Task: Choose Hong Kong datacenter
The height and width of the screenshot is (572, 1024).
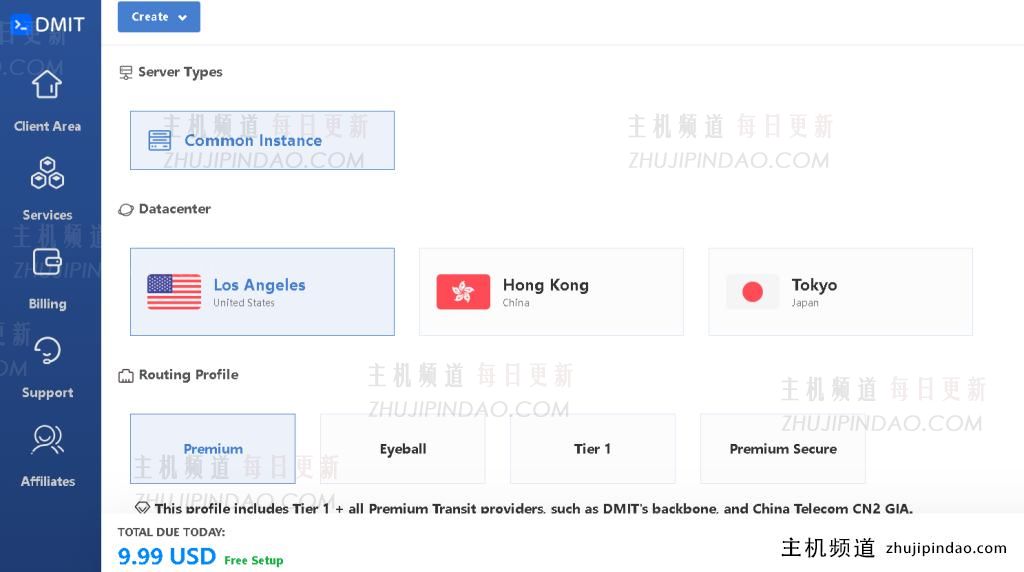Action: (x=551, y=292)
